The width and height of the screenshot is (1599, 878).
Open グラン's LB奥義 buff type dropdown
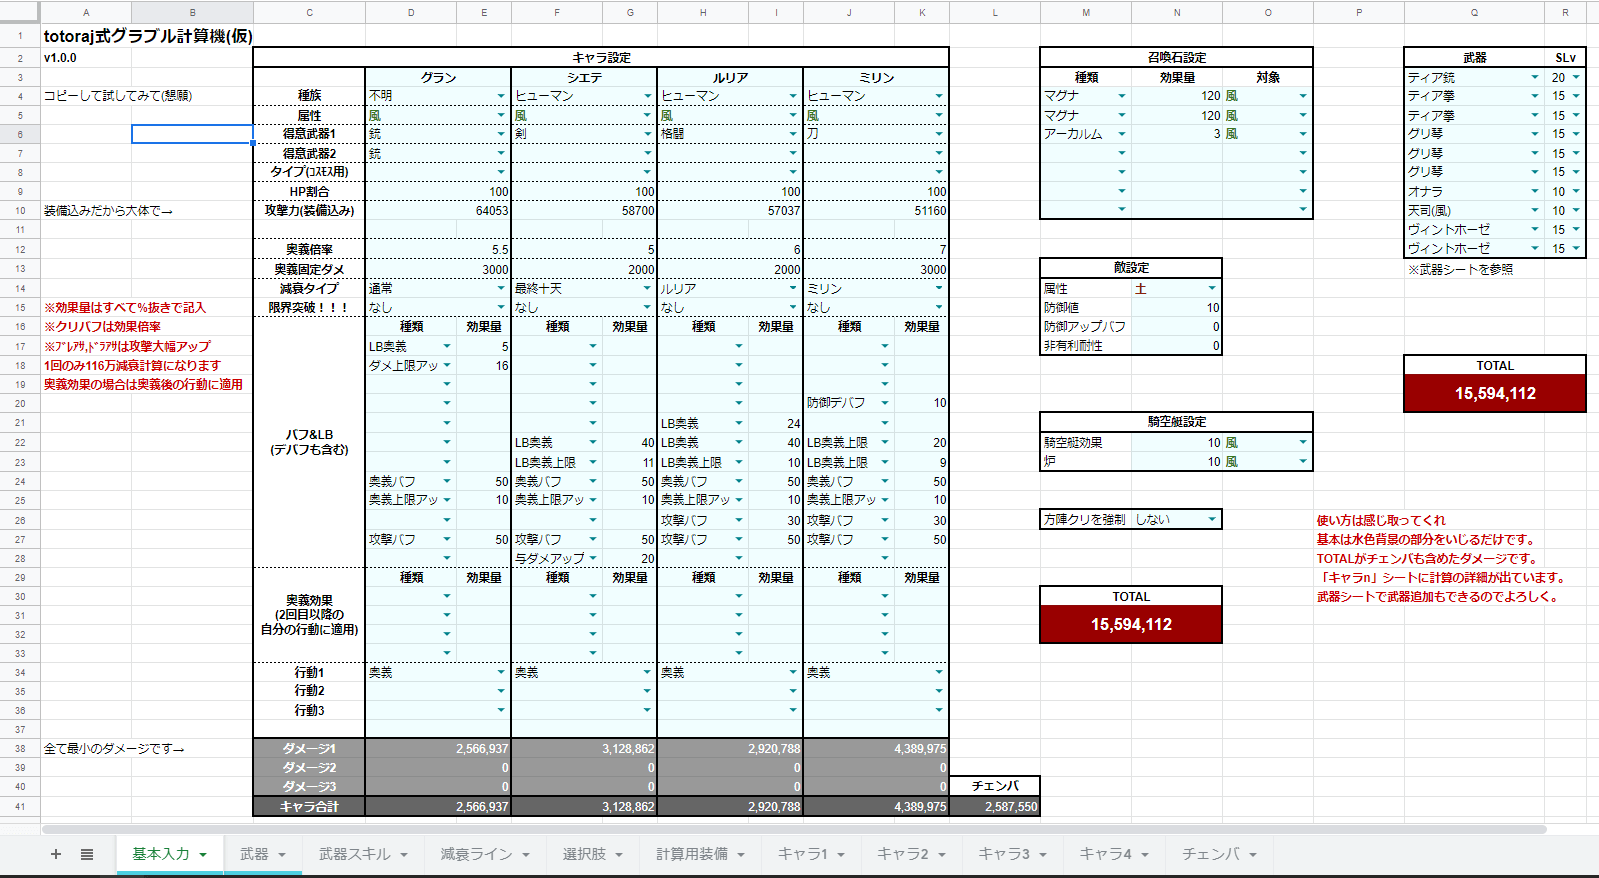(x=447, y=347)
